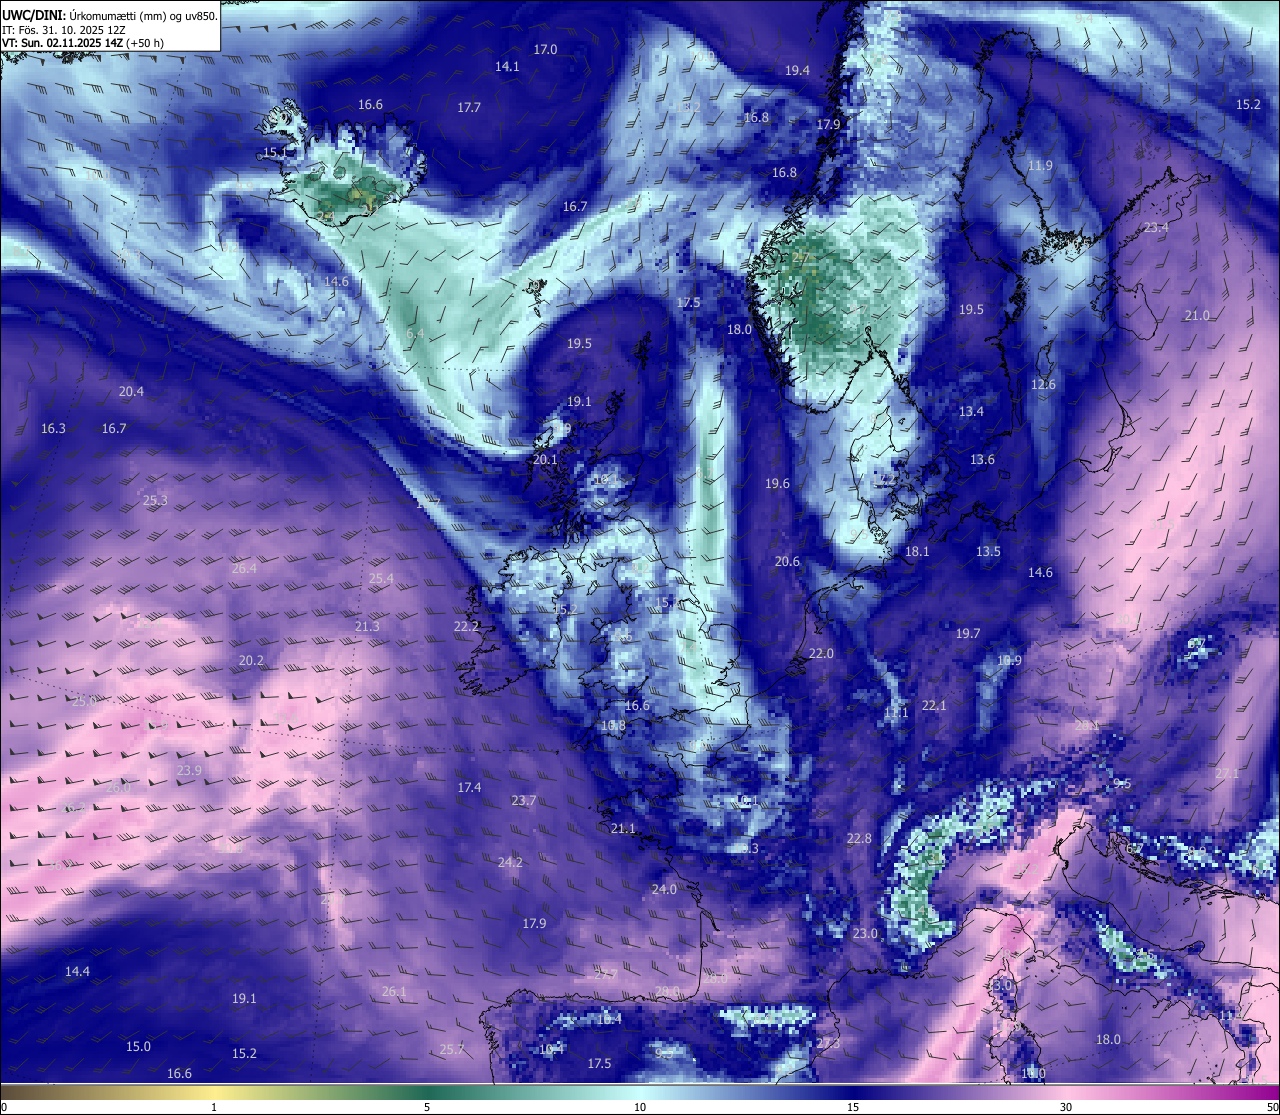Click the 17.0 value label
The width and height of the screenshot is (1280, 1115).
(545, 49)
